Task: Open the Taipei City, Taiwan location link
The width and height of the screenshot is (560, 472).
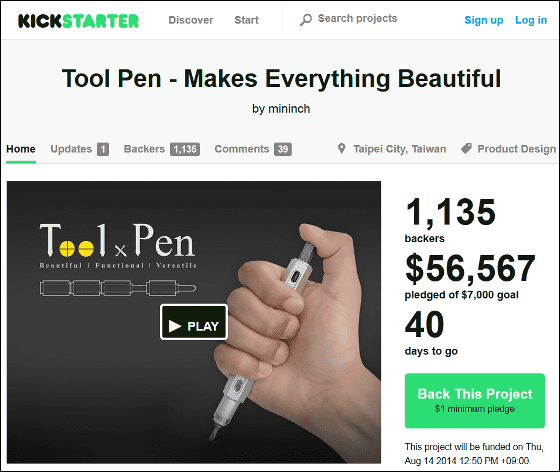Action: pos(400,149)
